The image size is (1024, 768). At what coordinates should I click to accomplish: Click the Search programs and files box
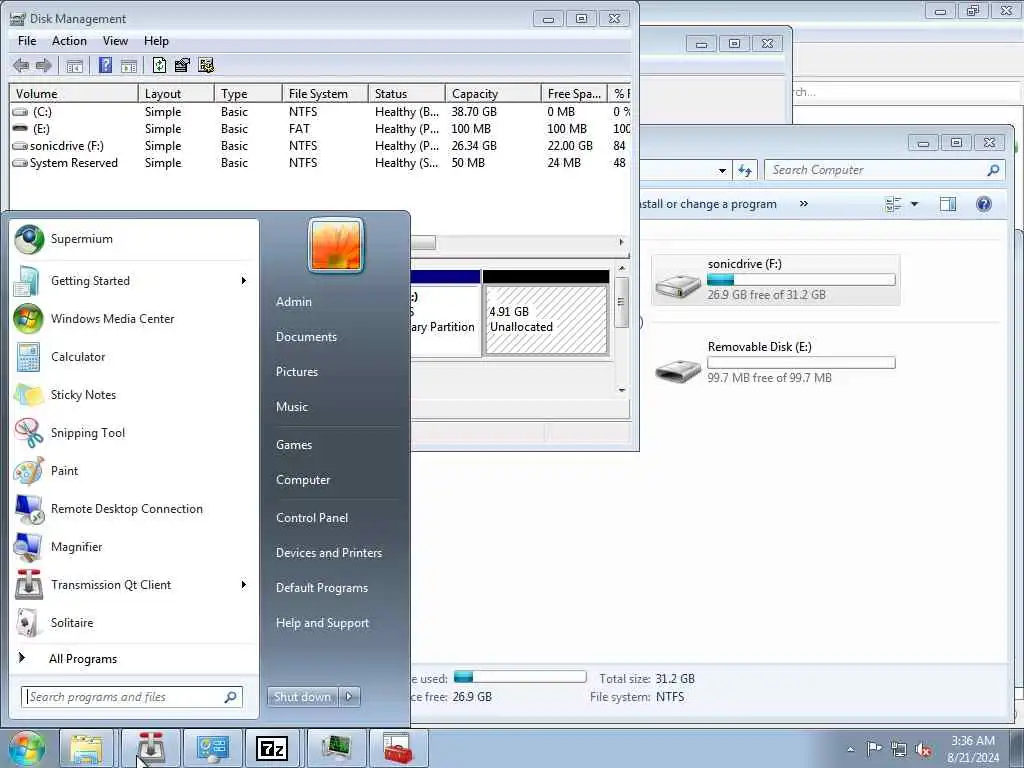[132, 697]
